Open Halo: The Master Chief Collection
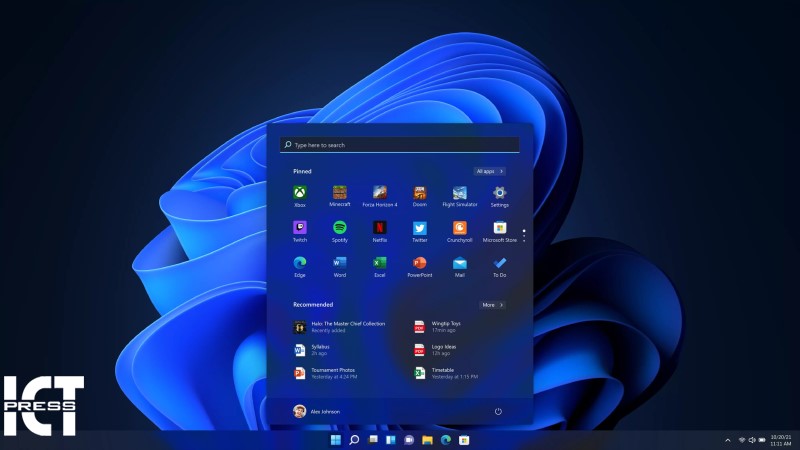 coord(340,327)
